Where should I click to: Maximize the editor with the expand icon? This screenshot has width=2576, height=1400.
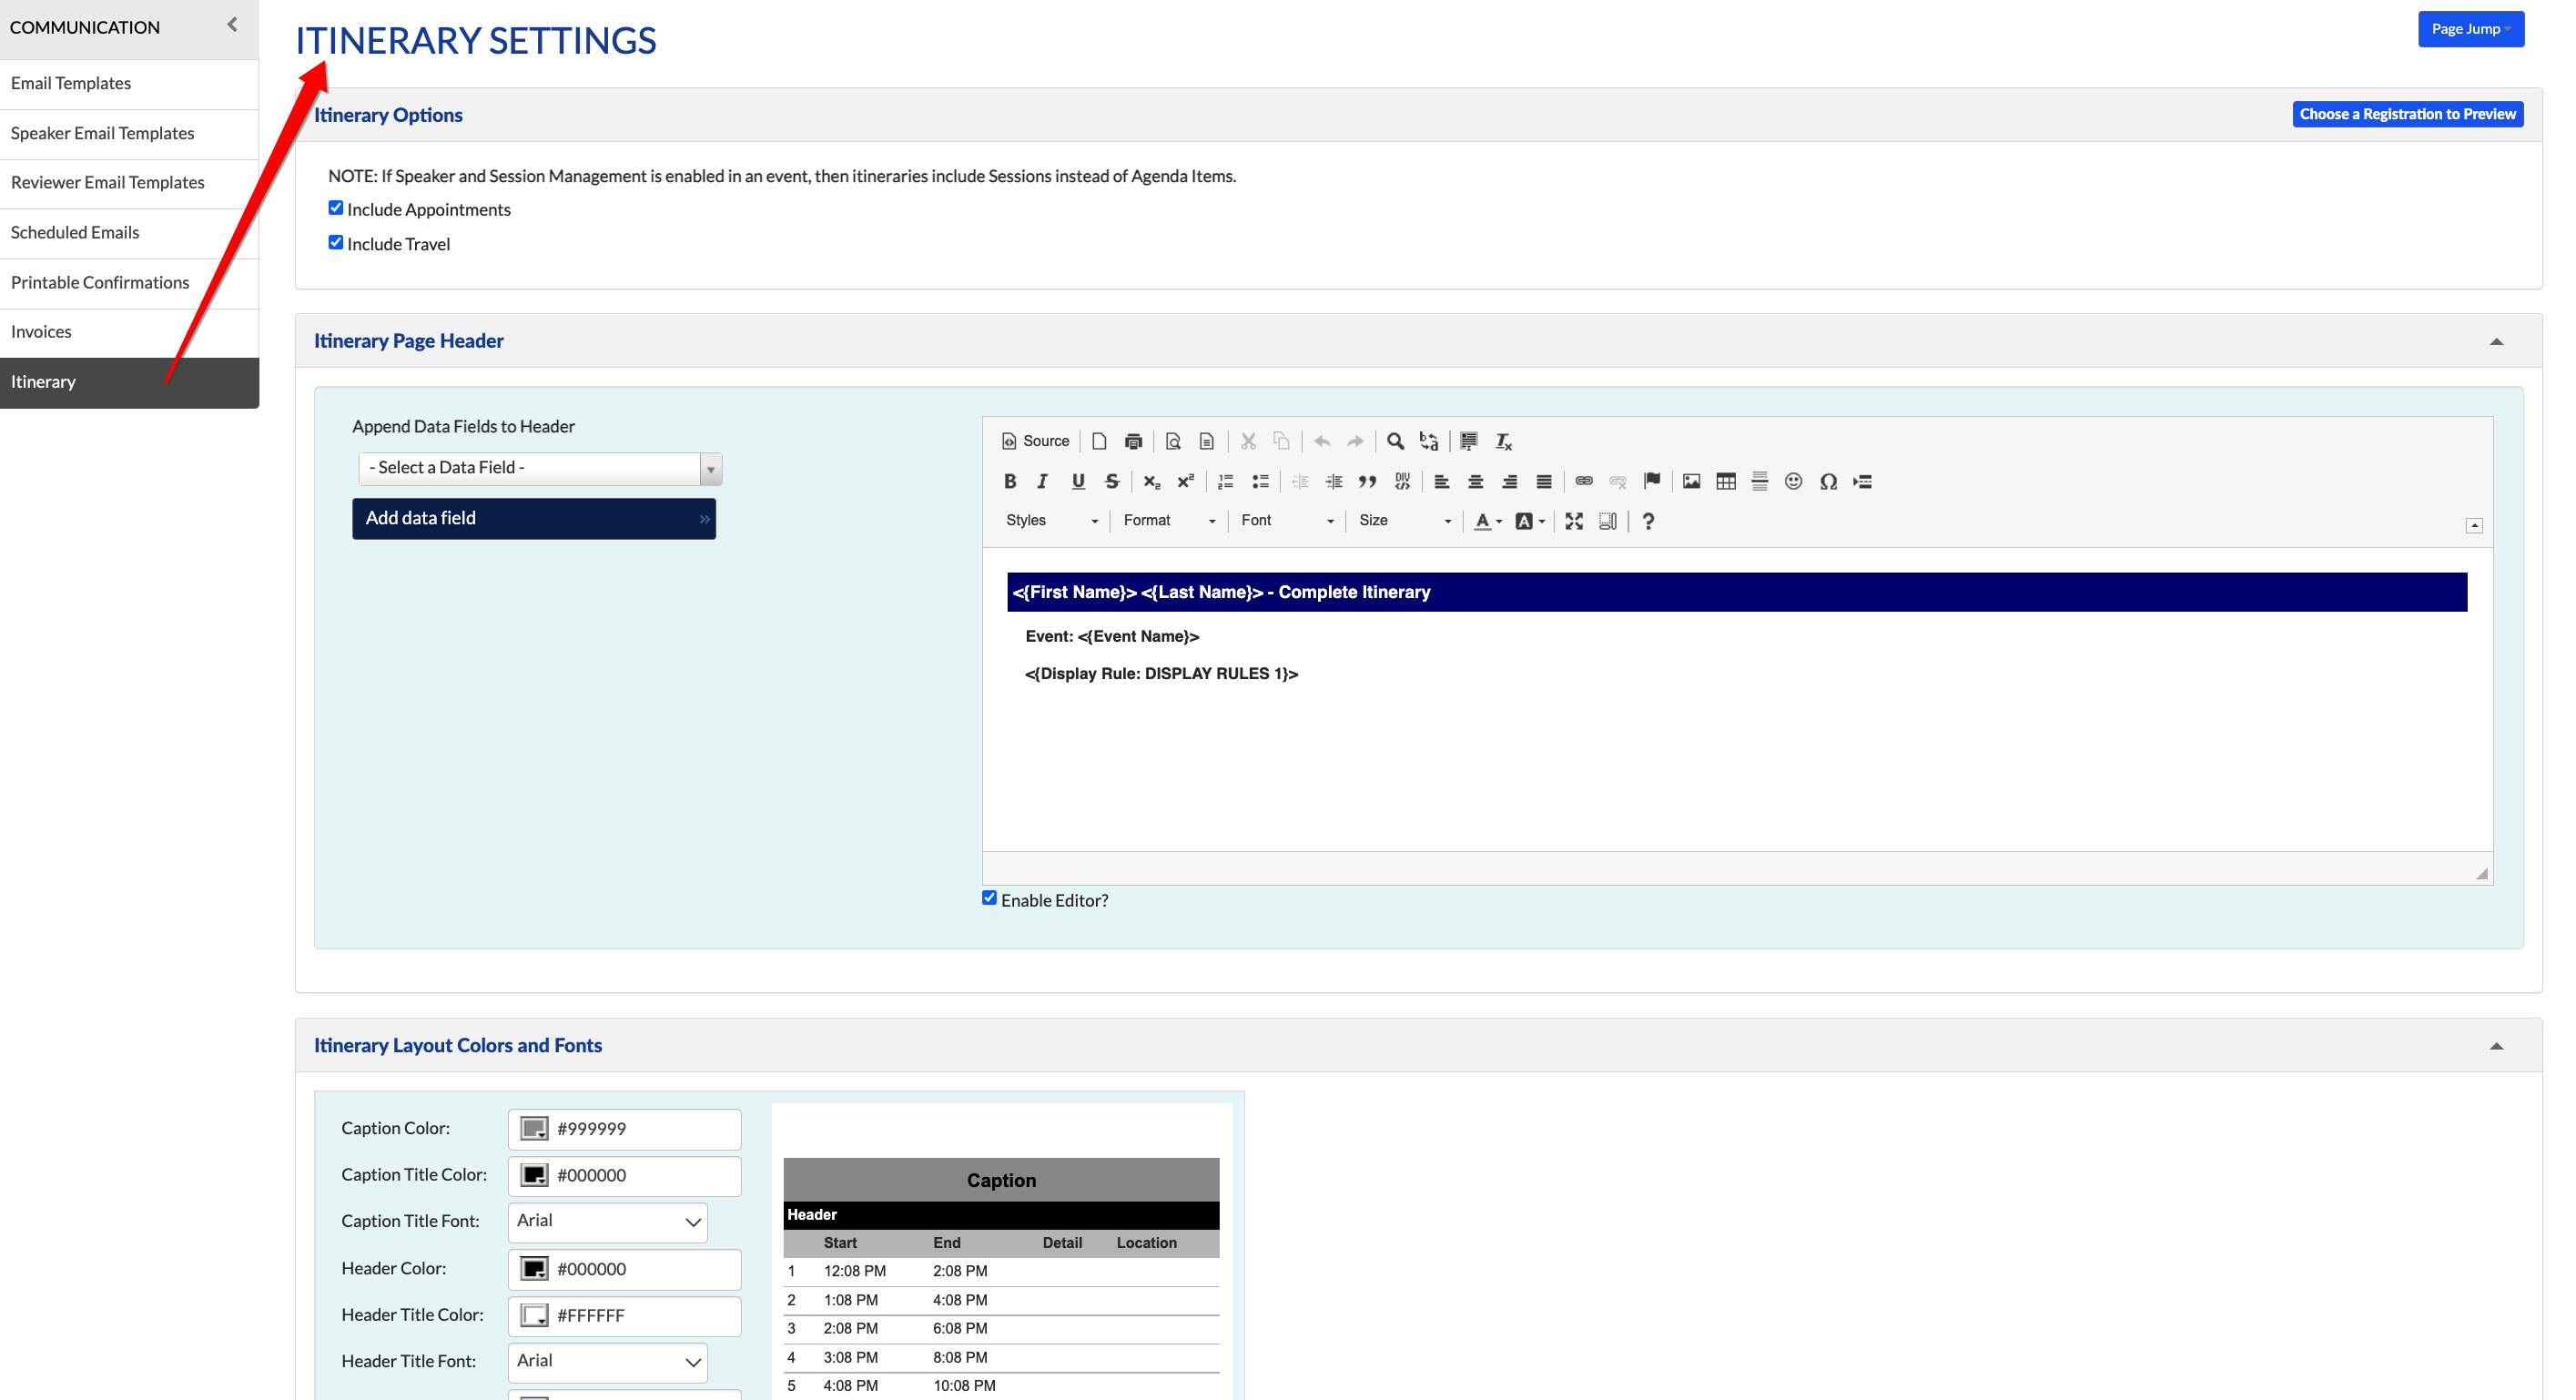[x=1573, y=521]
